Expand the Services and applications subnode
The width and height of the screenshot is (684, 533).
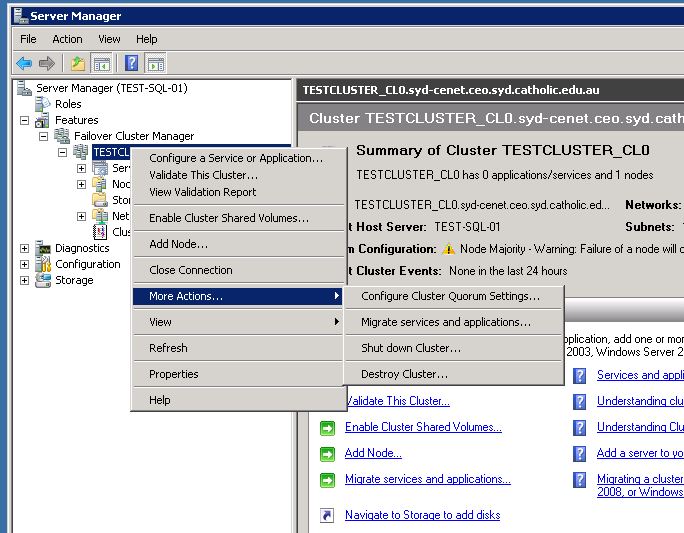81,168
